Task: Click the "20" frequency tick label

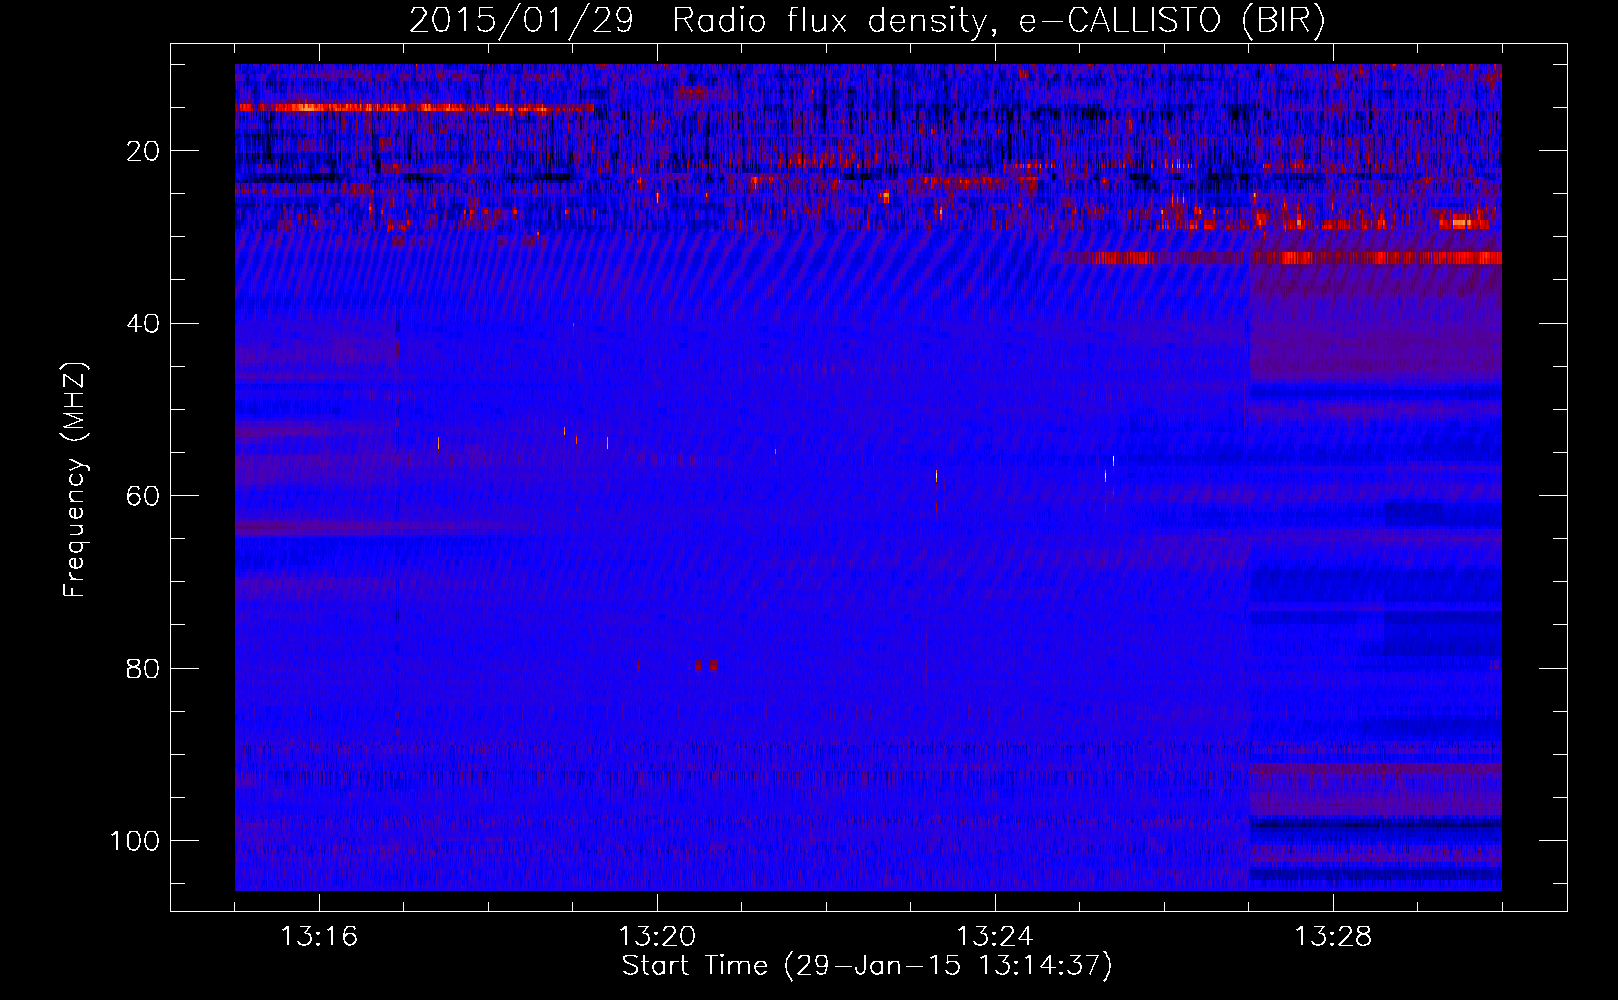Action: click(x=143, y=152)
